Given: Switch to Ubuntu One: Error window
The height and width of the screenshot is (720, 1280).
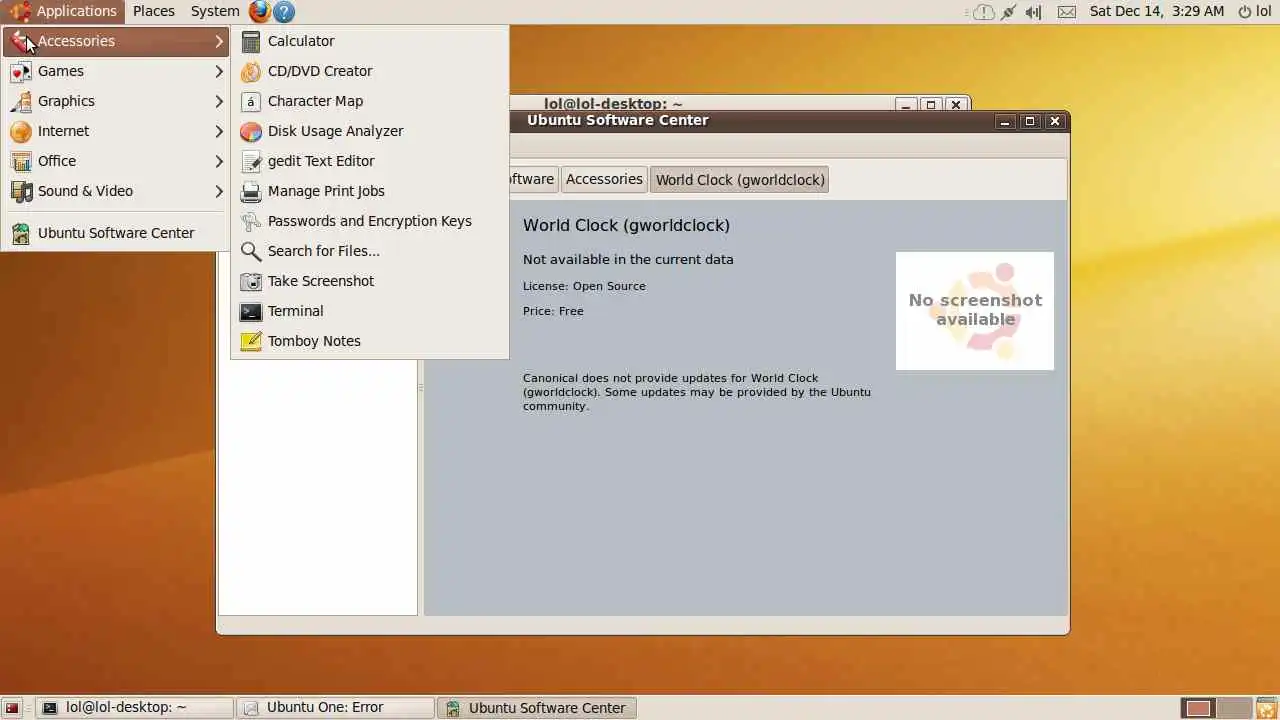Looking at the screenshot, I should click(x=336, y=707).
